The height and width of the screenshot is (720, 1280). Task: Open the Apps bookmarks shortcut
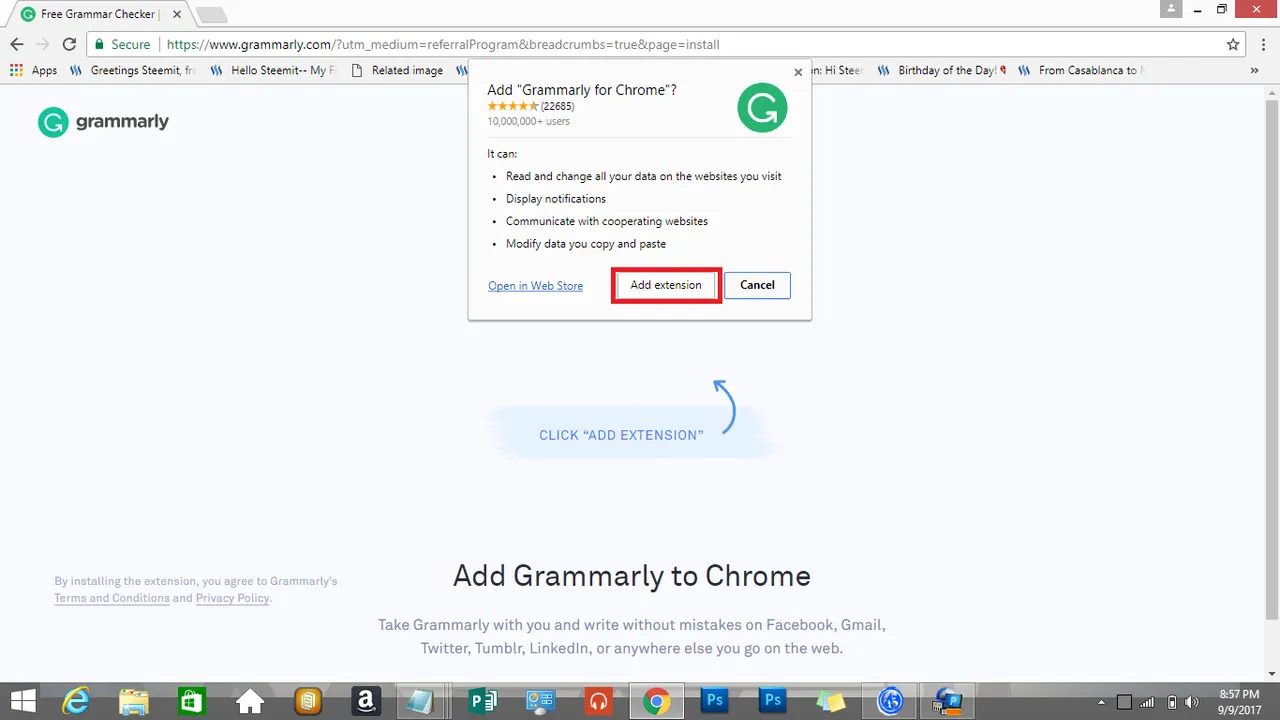33,71
